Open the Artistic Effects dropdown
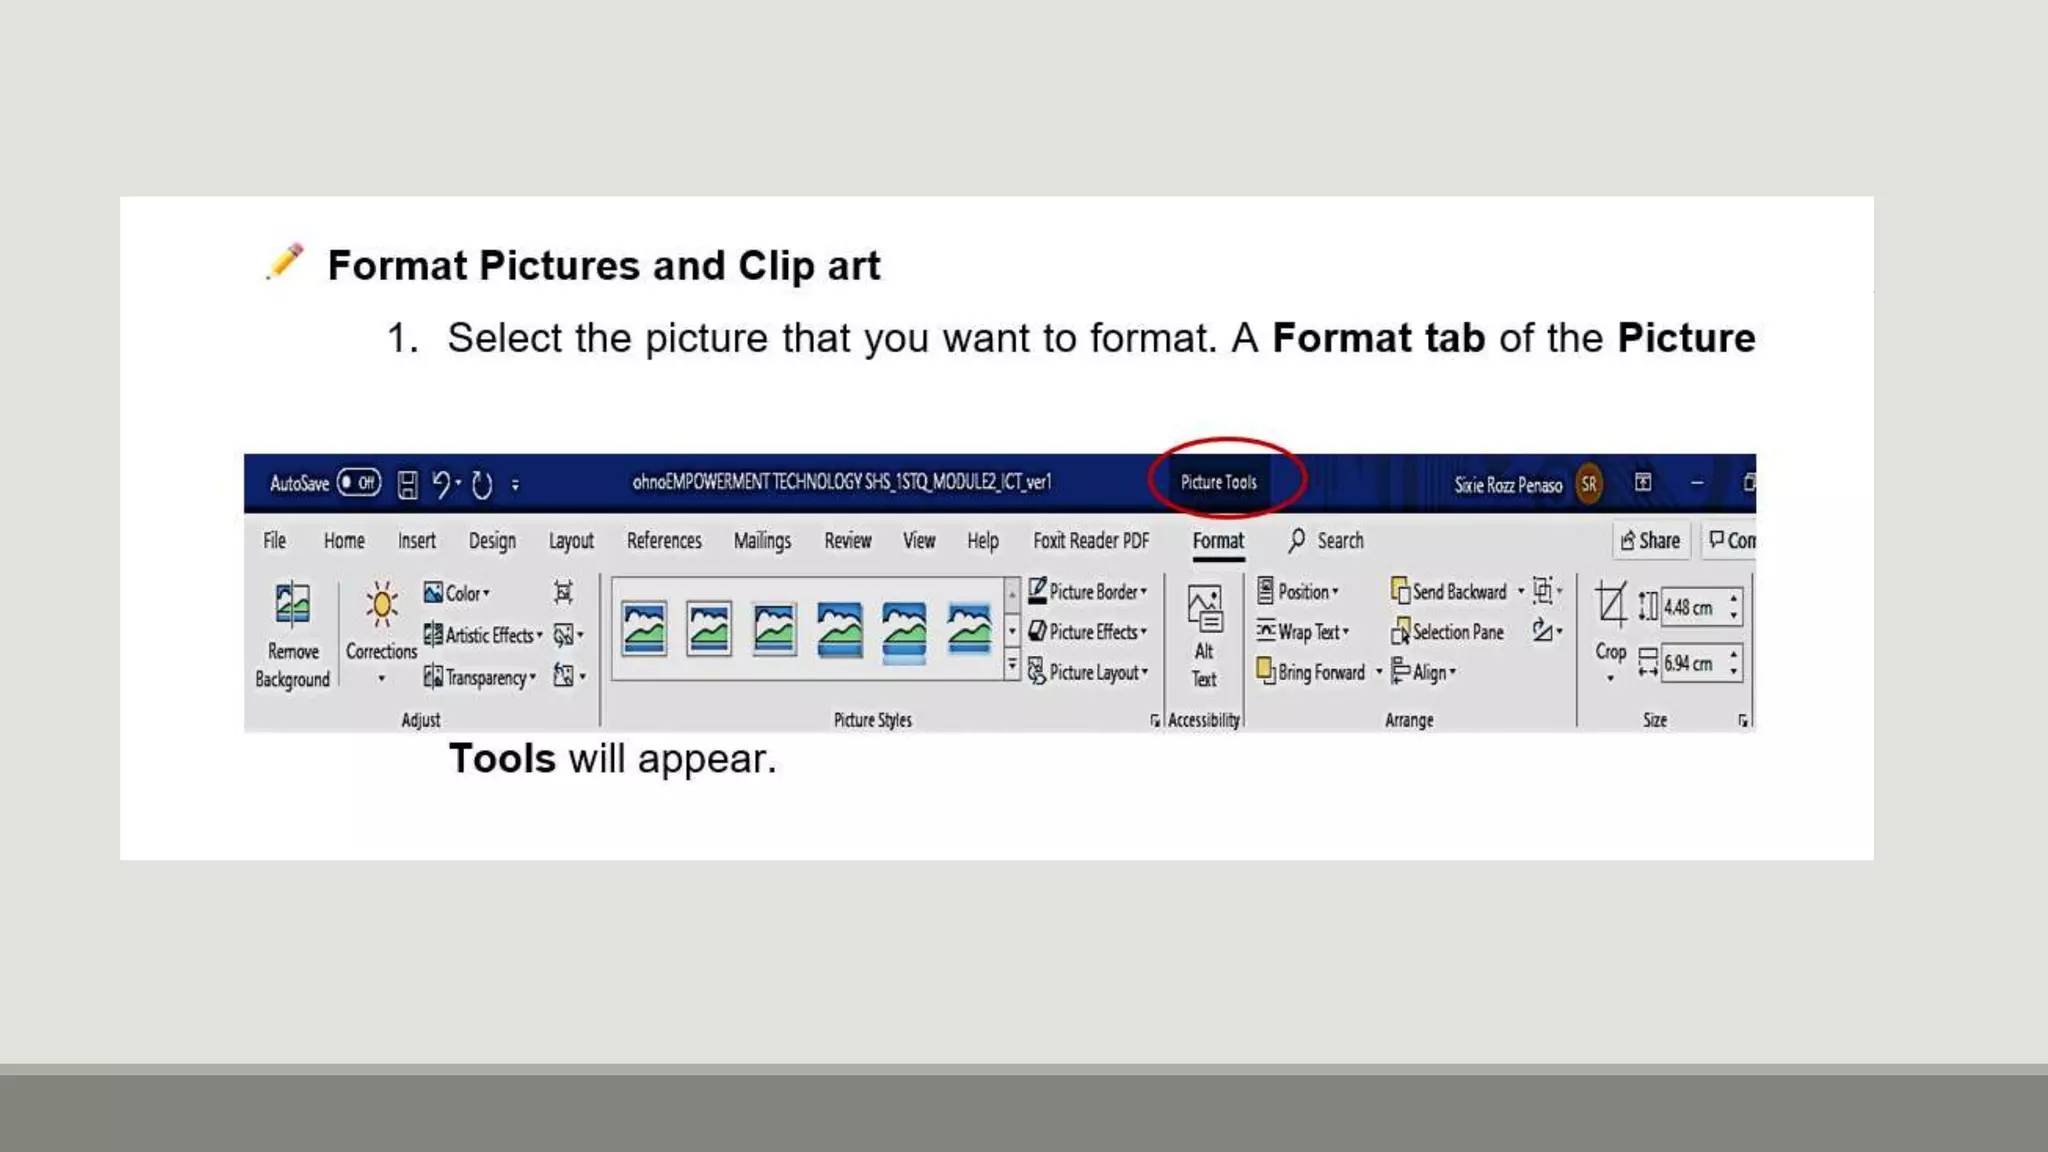This screenshot has height=1152, width=2048. (x=483, y=635)
